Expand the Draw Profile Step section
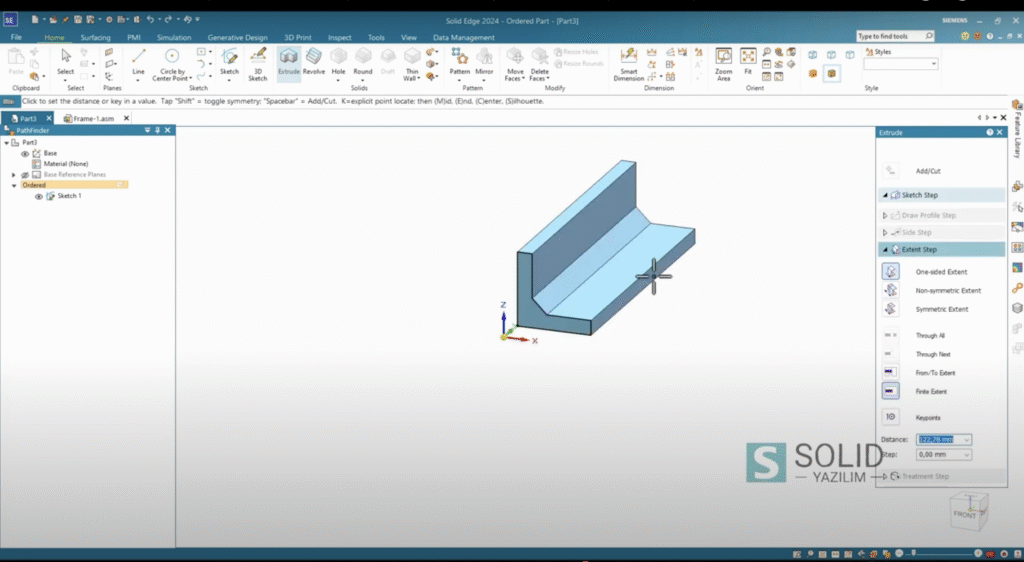This screenshot has width=1024, height=562. pyautogui.click(x=886, y=215)
